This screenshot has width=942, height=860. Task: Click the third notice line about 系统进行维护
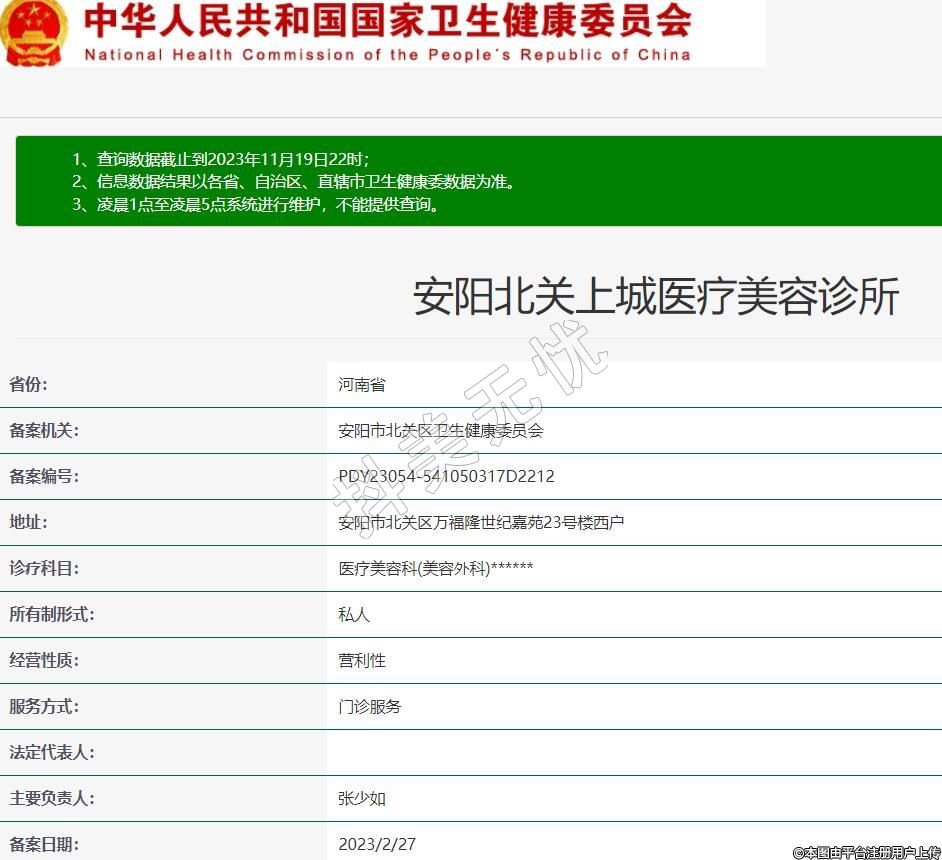pyautogui.click(x=256, y=205)
